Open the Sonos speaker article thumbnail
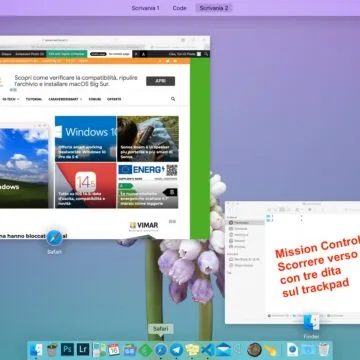This screenshot has width=360, height=360. point(148,139)
